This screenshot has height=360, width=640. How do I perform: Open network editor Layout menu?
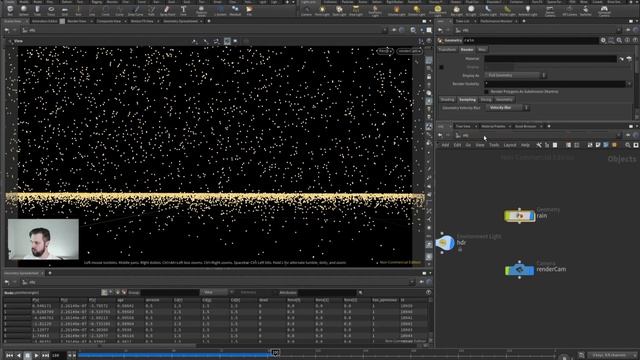(x=510, y=145)
